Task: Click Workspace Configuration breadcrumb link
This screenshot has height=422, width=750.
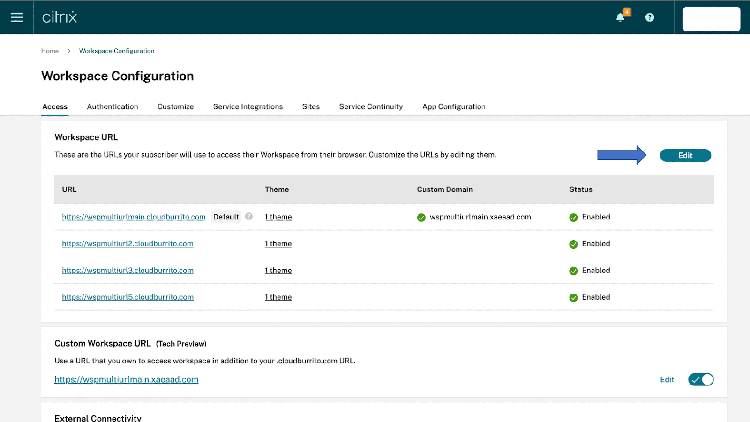Action: pos(117,51)
